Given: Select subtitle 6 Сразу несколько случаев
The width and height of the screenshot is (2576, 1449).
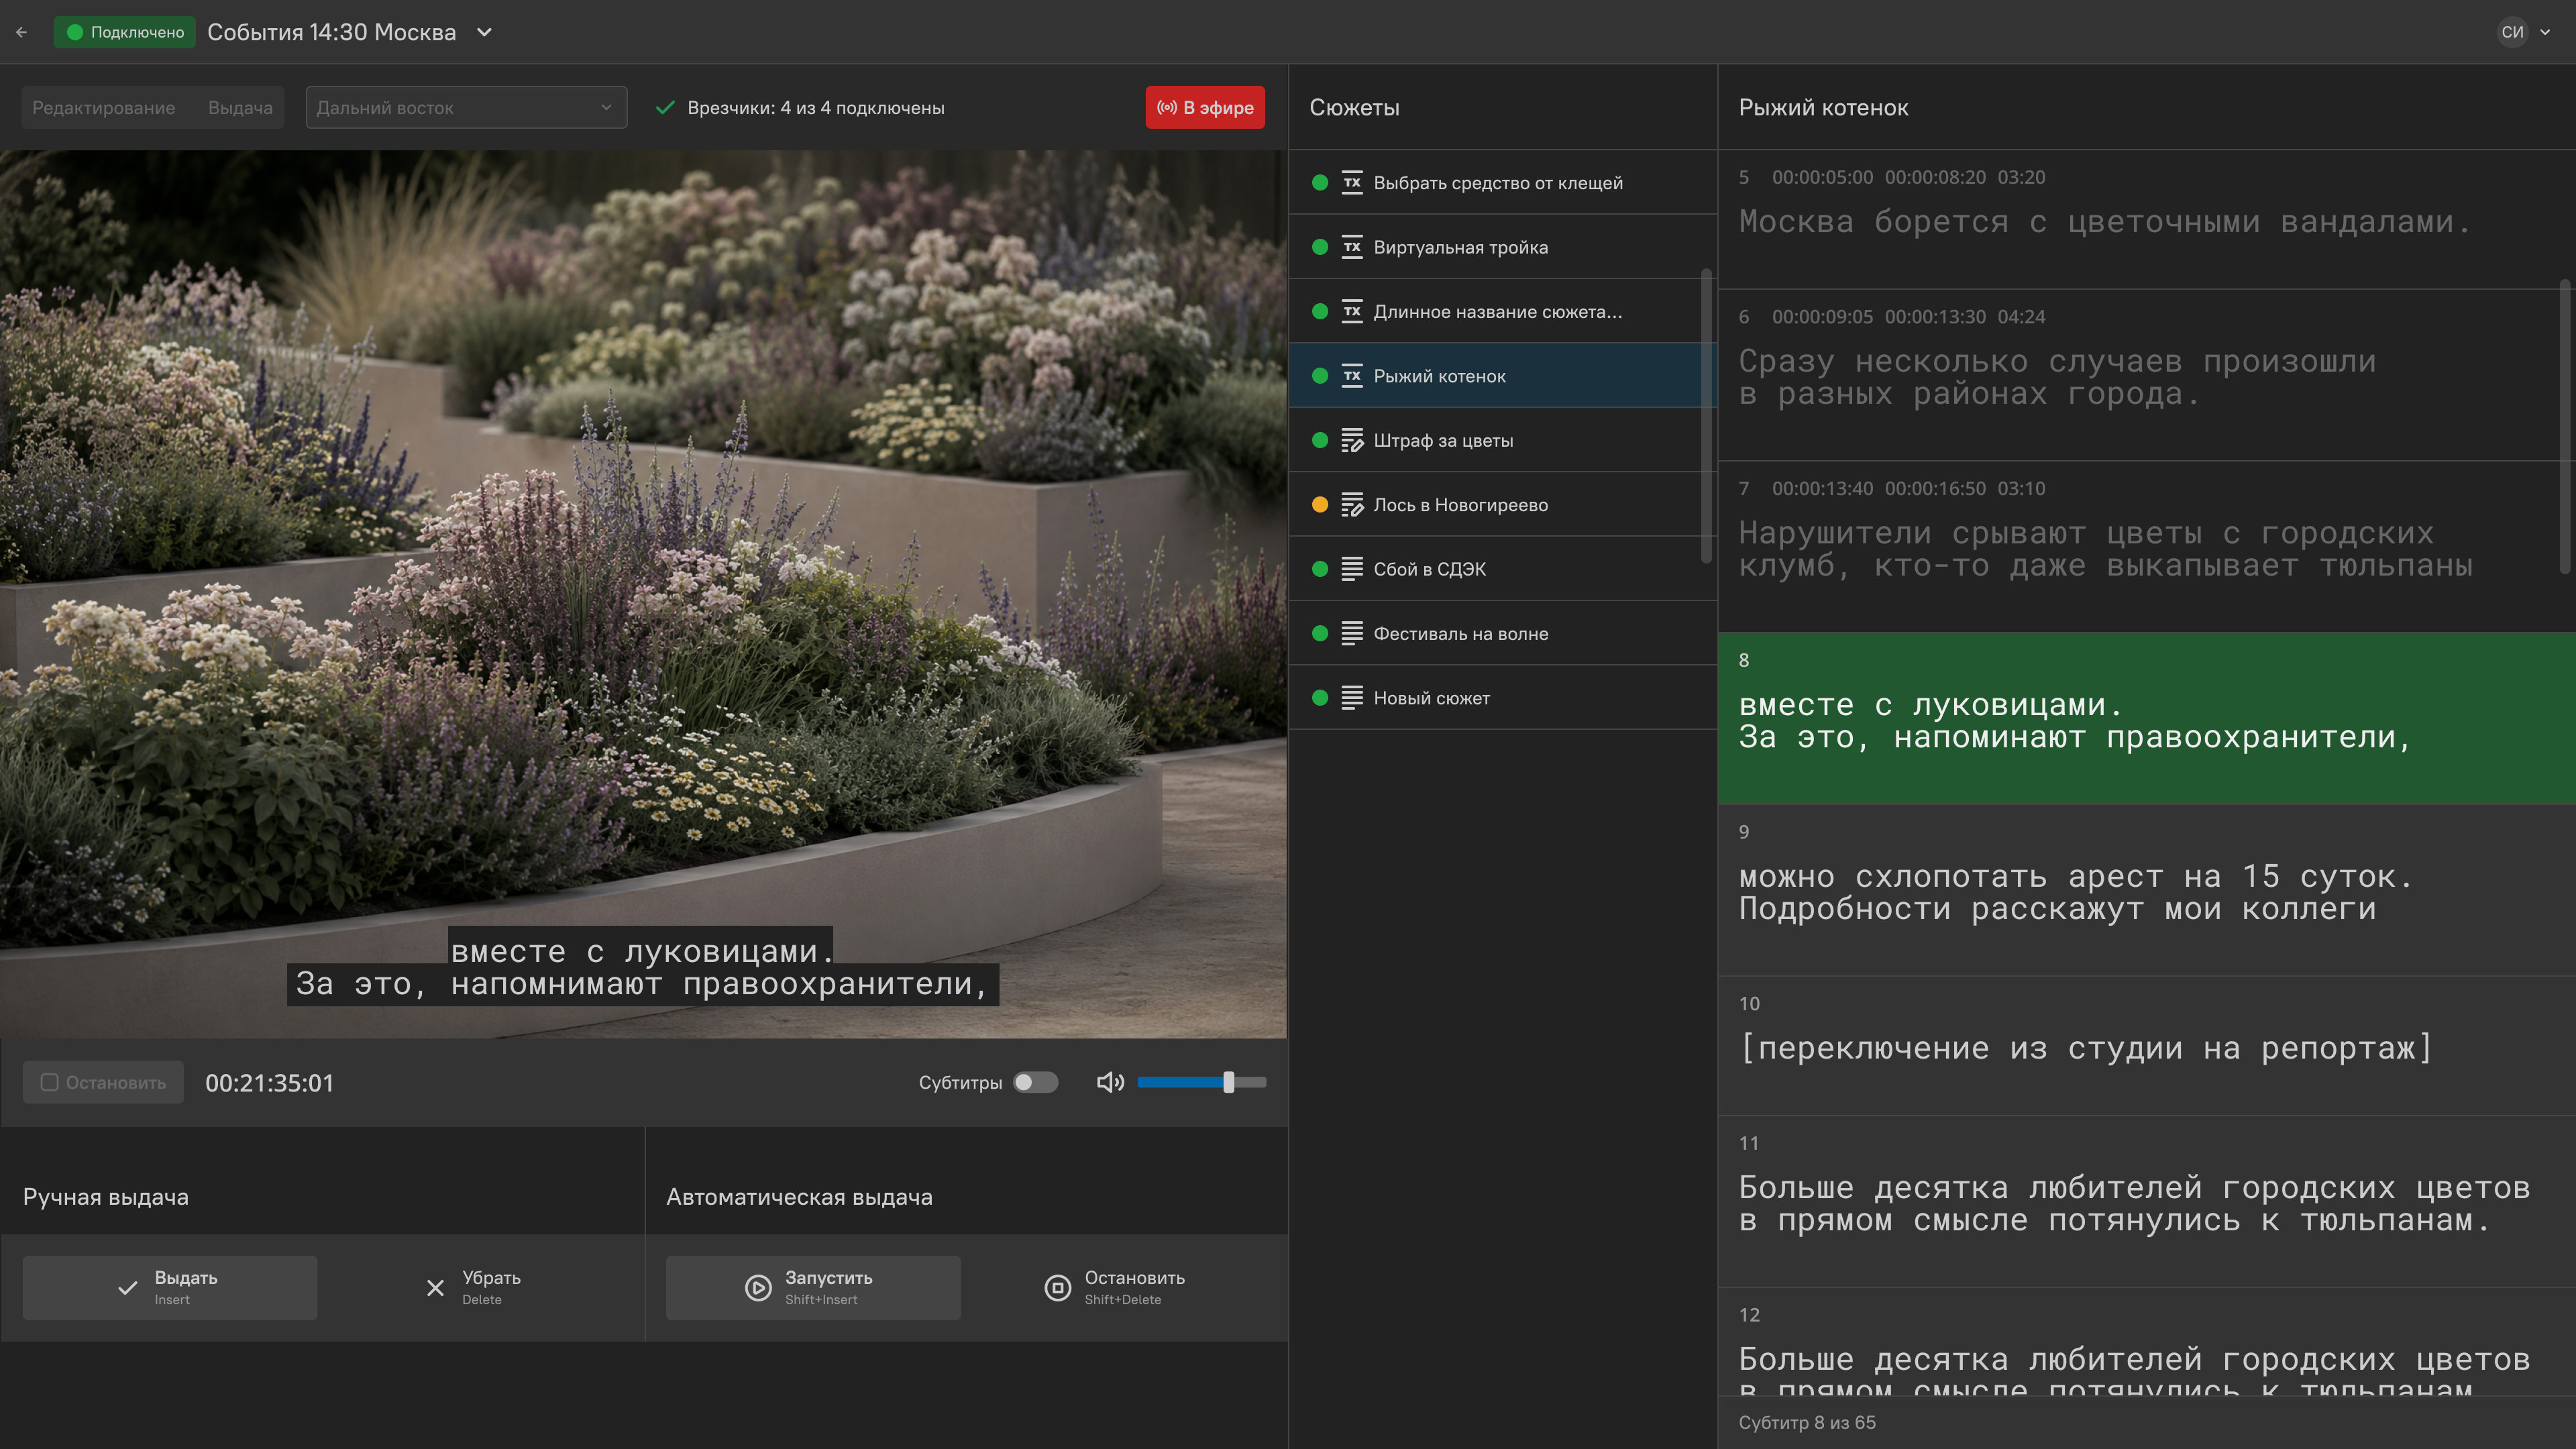Looking at the screenshot, I should point(2146,376).
